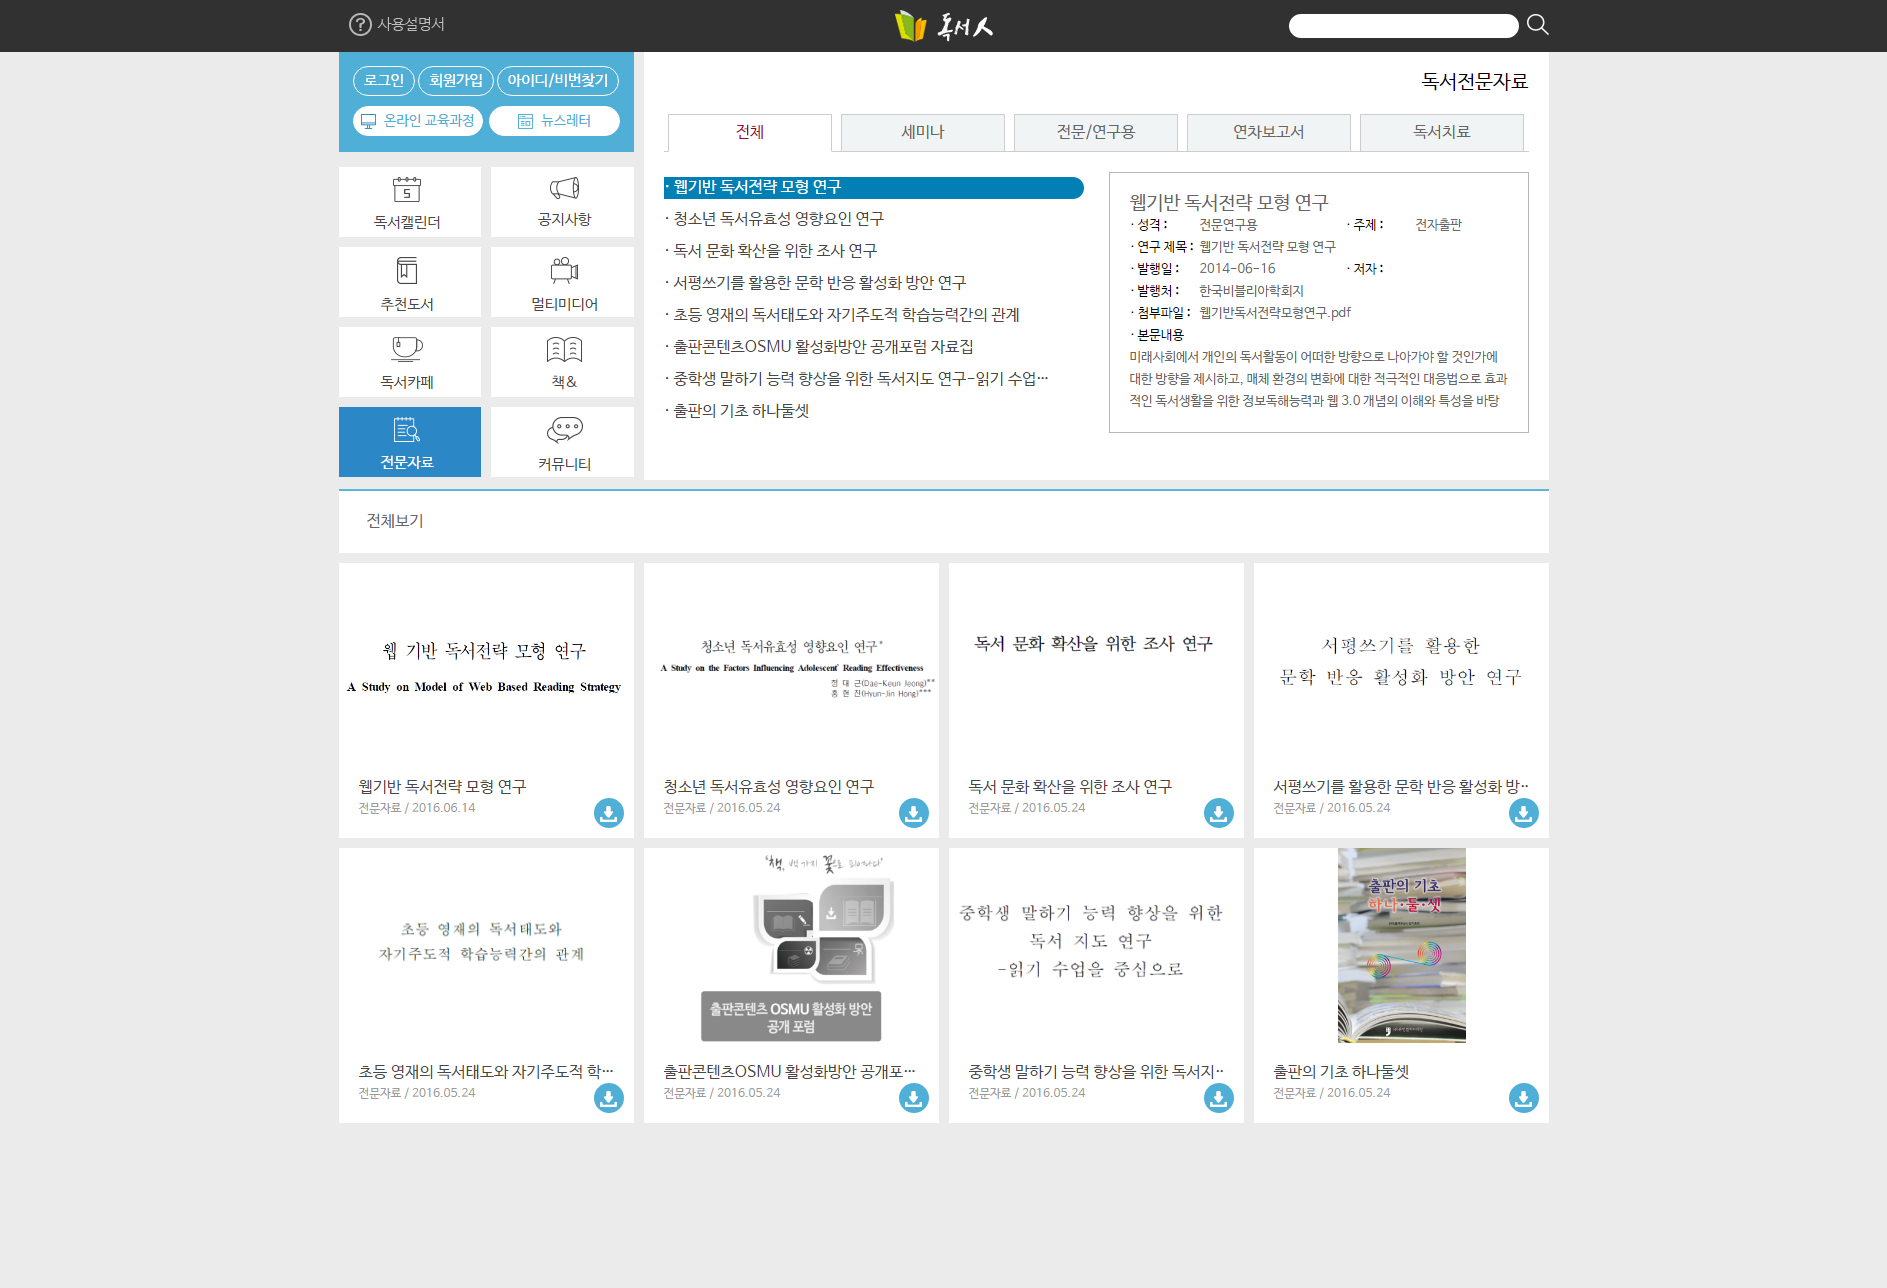Switch to the 연차보고서 tab
Viewport: 1887px width, 1288px height.
coord(1268,132)
